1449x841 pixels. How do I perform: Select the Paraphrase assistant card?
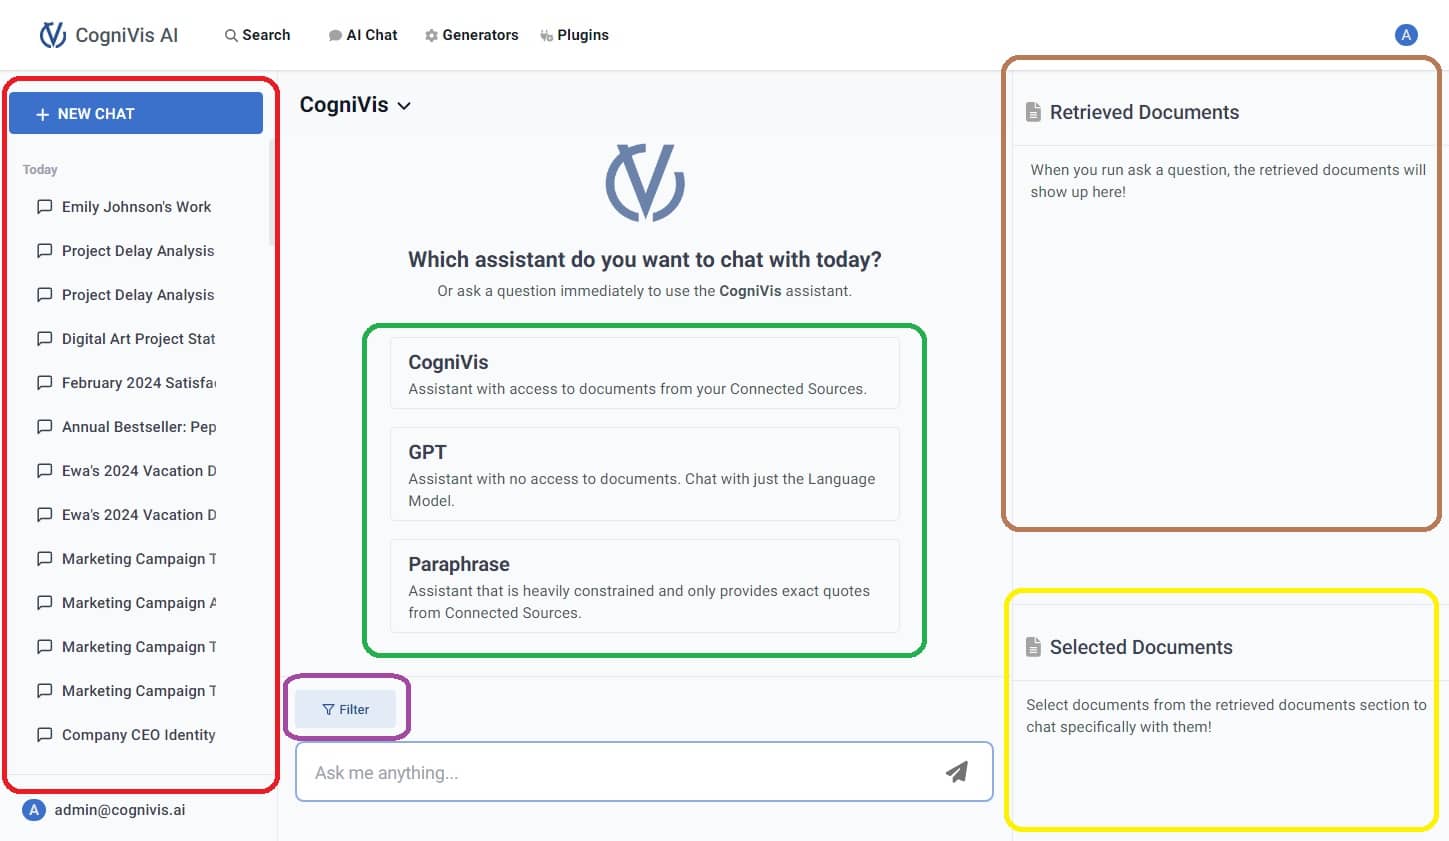(644, 586)
